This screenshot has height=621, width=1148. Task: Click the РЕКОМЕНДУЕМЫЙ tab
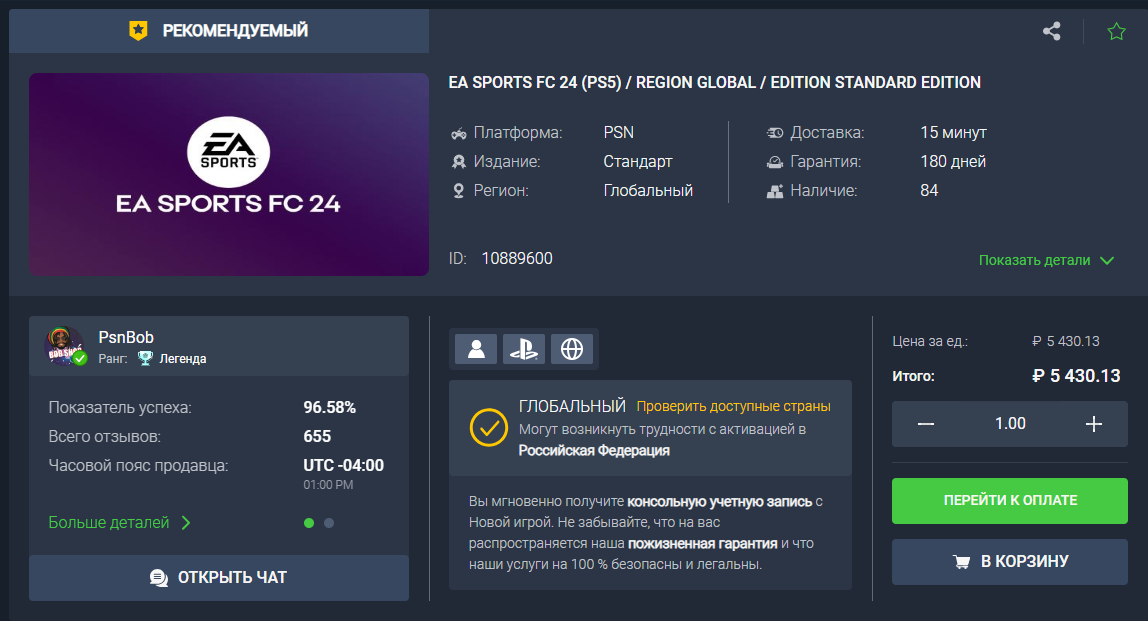coord(219,31)
